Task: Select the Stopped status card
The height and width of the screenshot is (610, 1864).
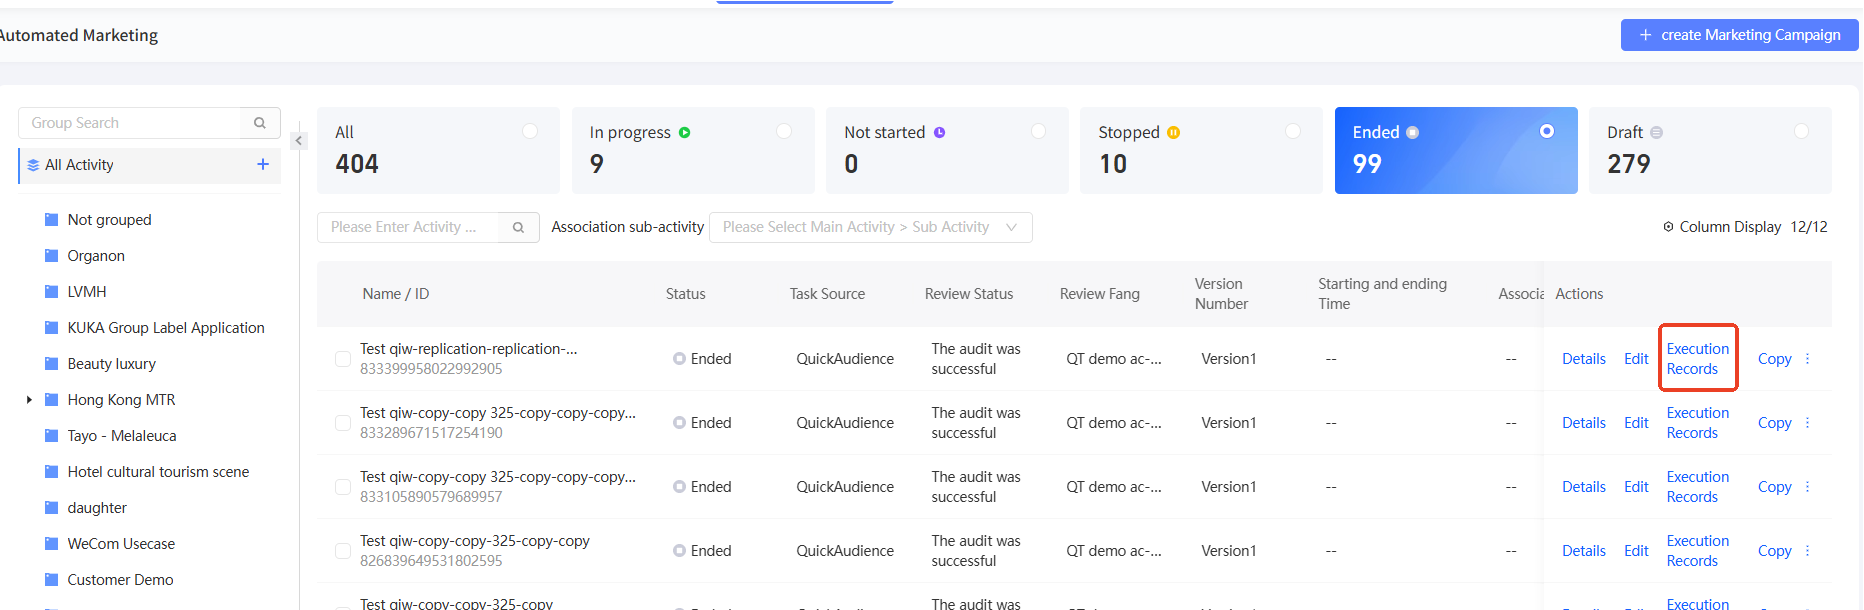Action: click(x=1200, y=150)
